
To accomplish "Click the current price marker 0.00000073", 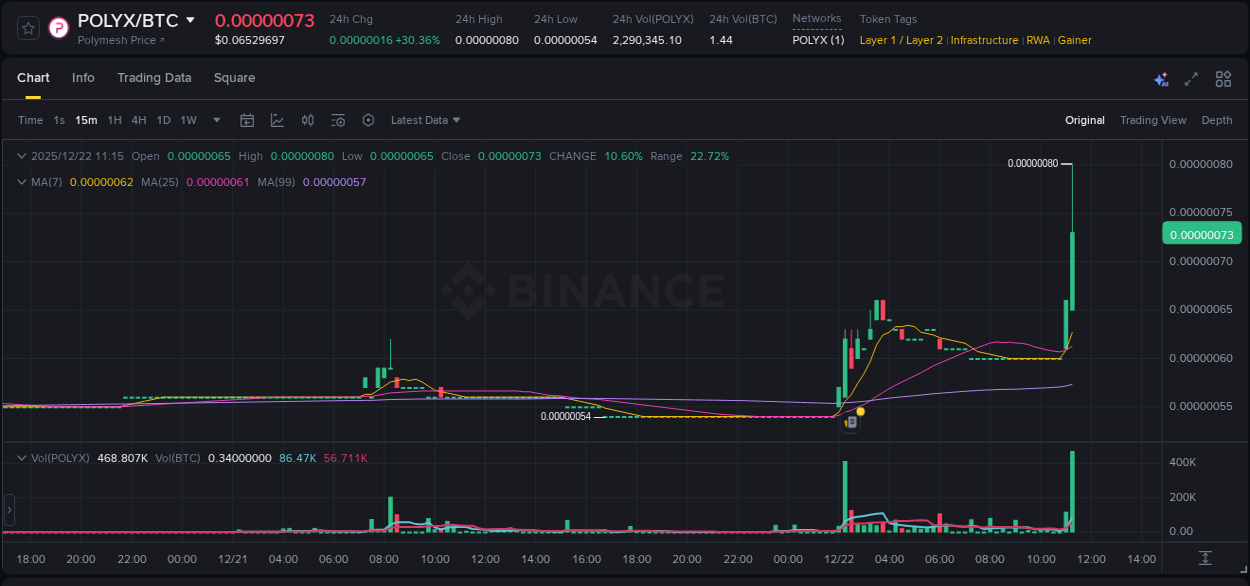I will click(x=1201, y=233).
